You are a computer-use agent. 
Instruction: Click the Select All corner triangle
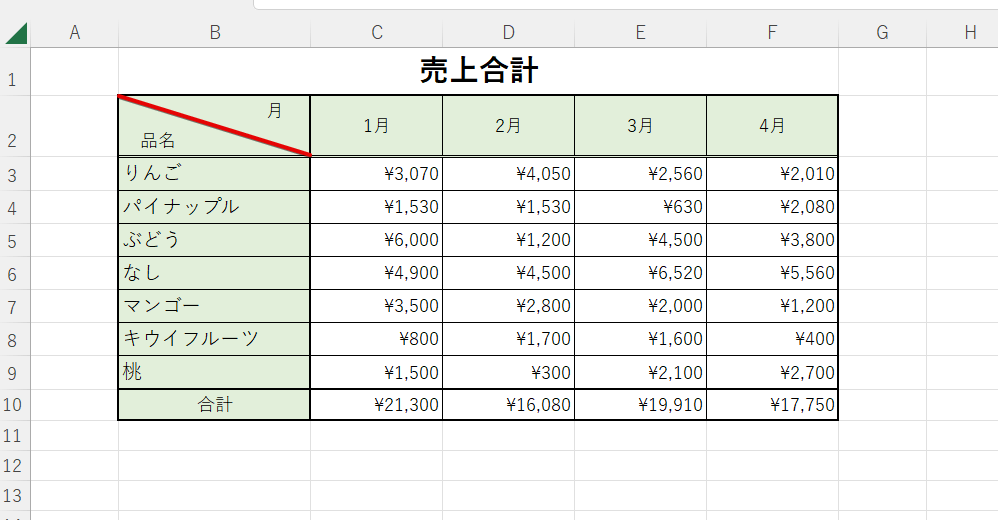16,33
